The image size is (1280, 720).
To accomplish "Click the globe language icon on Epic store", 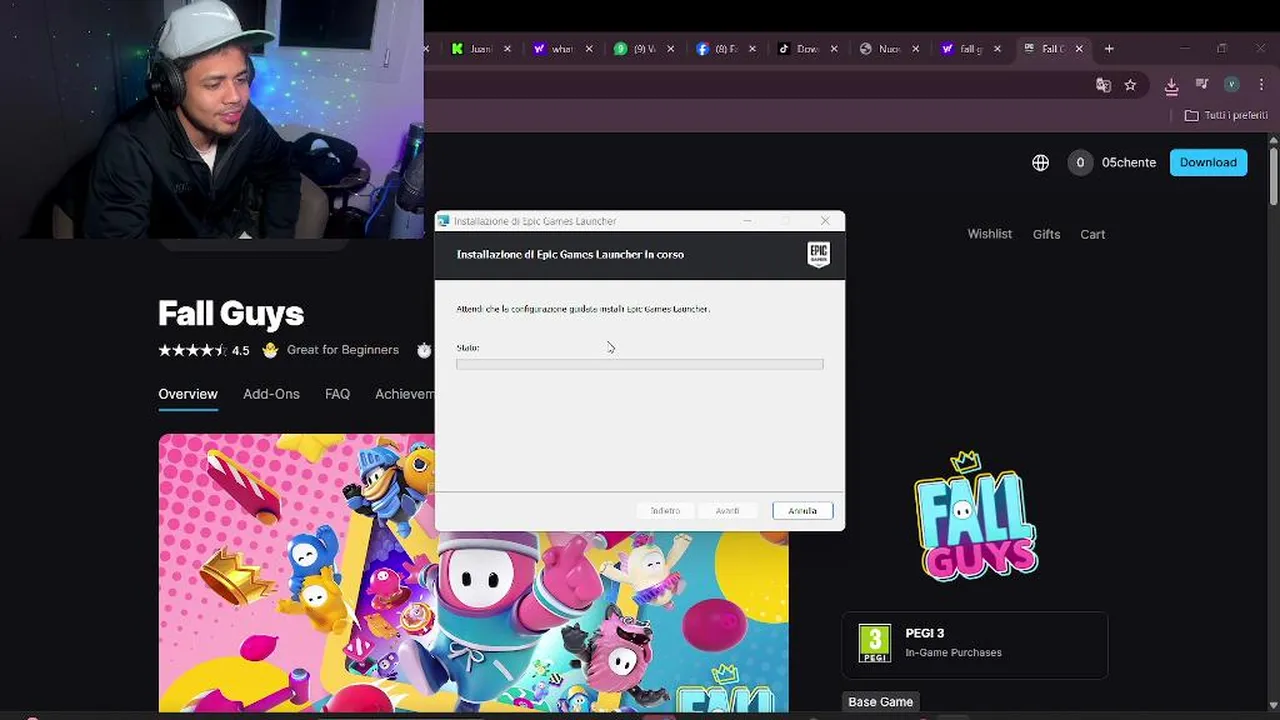I will click(1041, 162).
